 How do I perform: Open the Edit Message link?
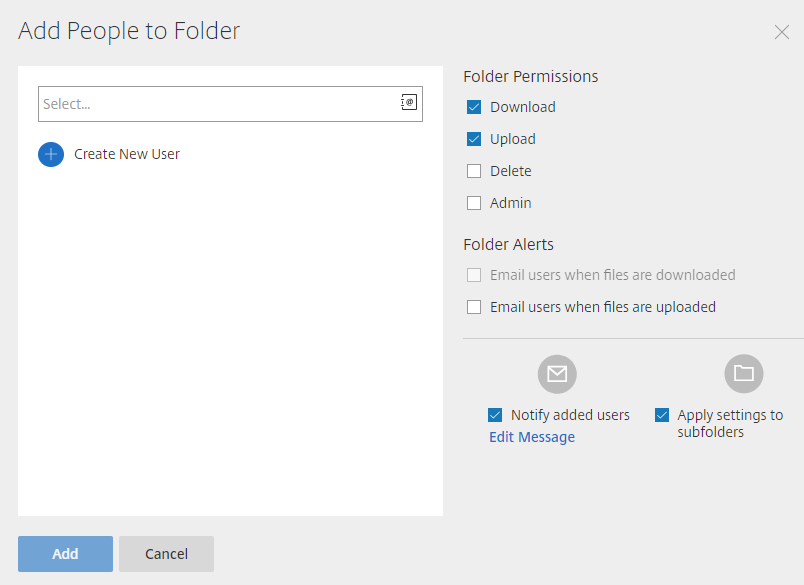[x=532, y=437]
